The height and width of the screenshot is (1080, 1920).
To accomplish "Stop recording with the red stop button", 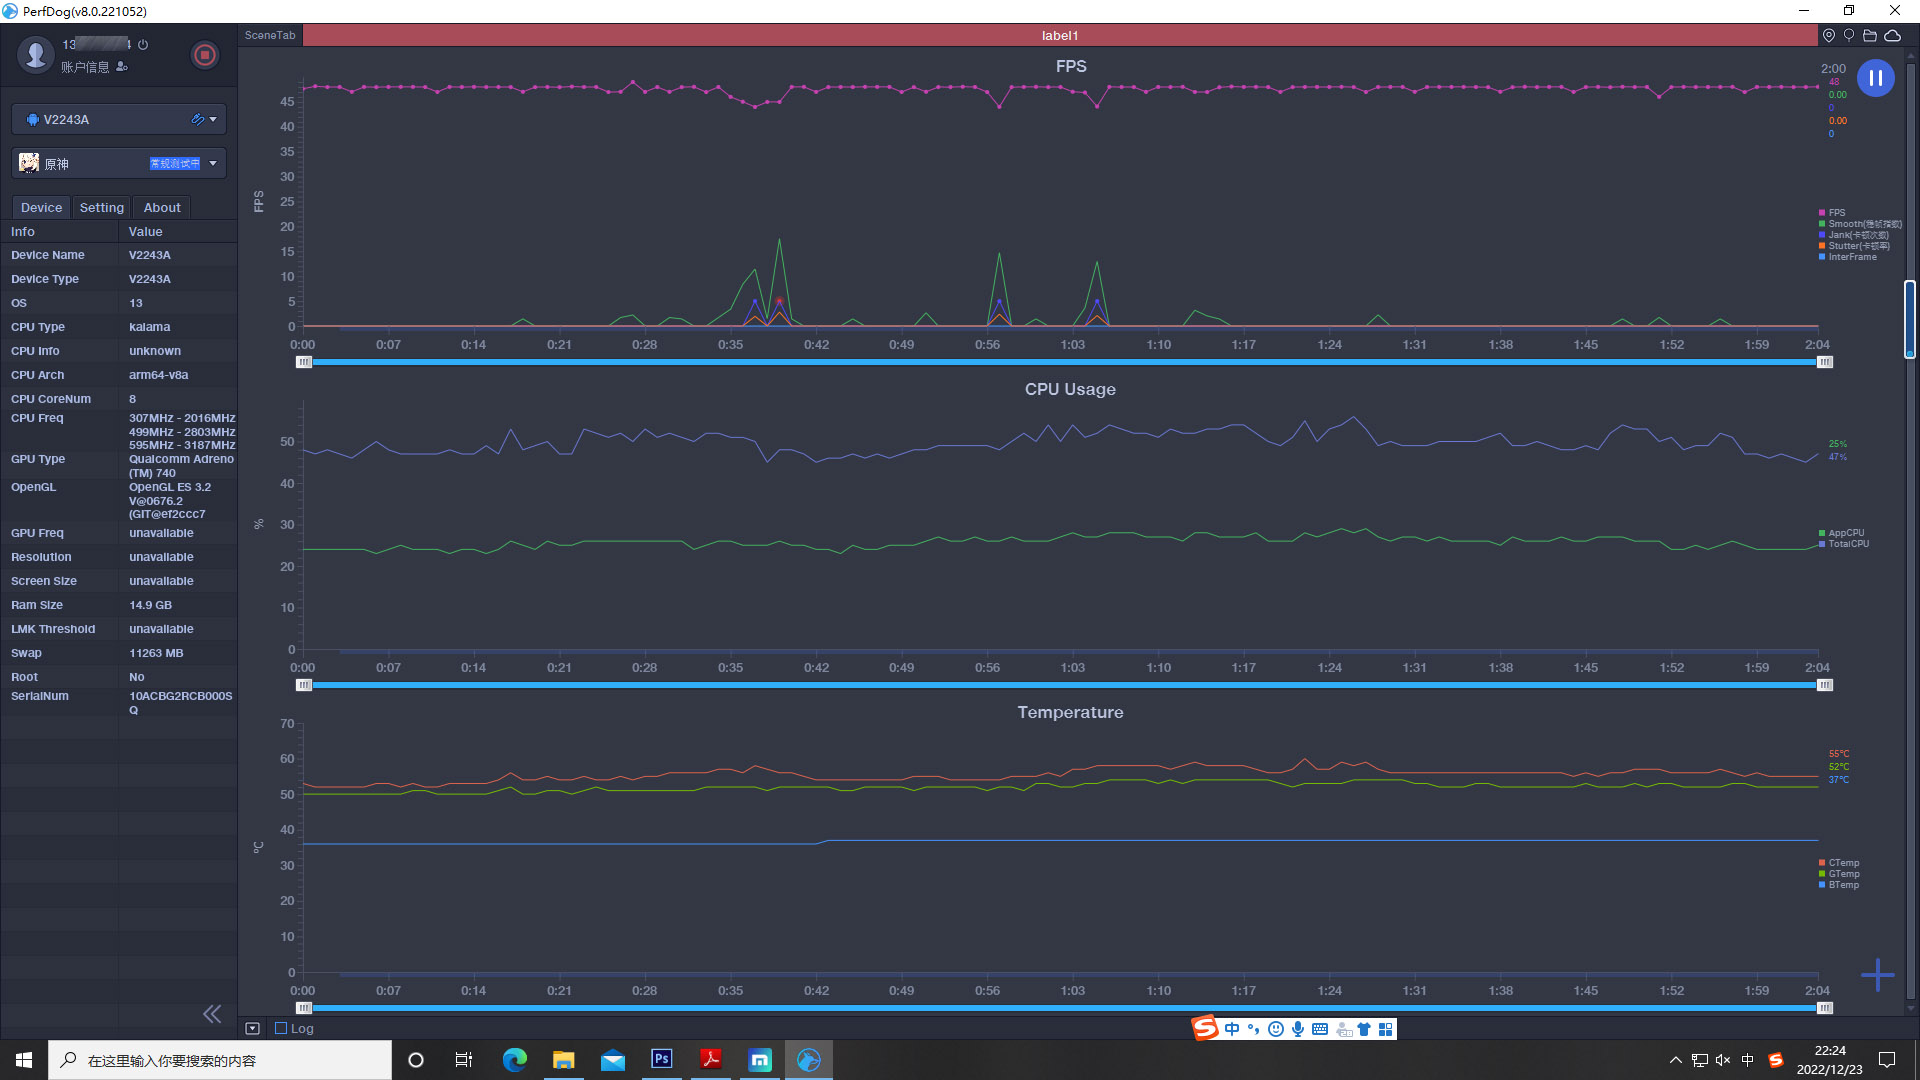I will coord(204,55).
